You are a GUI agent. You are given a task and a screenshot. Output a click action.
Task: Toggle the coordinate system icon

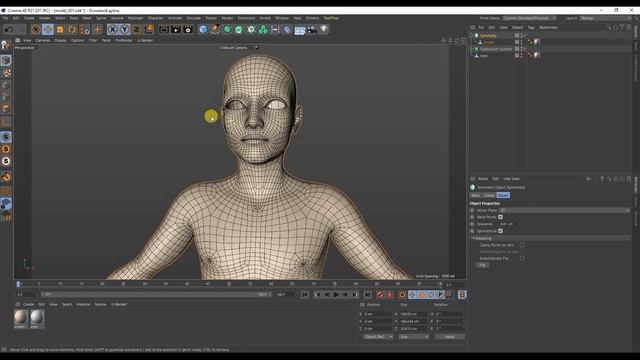click(149, 29)
